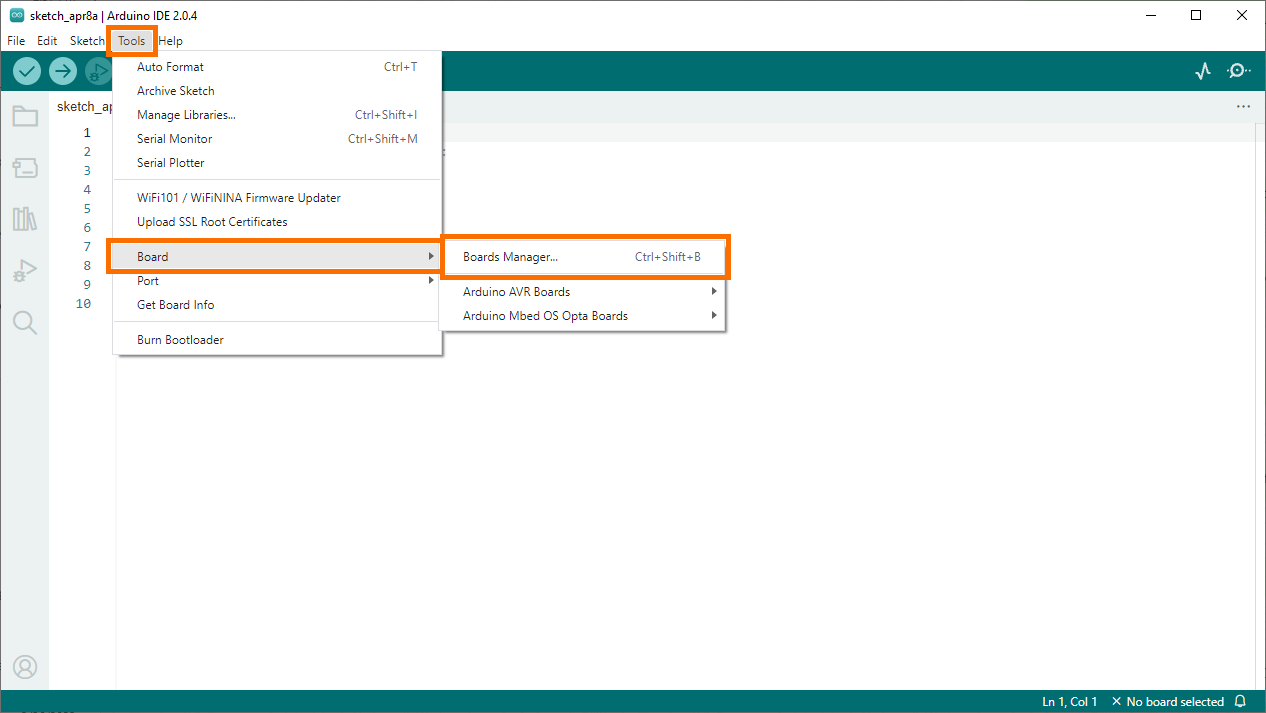Click the Verify sketch checkmark icon
Screen dimensions: 1266x713
[x=26, y=71]
